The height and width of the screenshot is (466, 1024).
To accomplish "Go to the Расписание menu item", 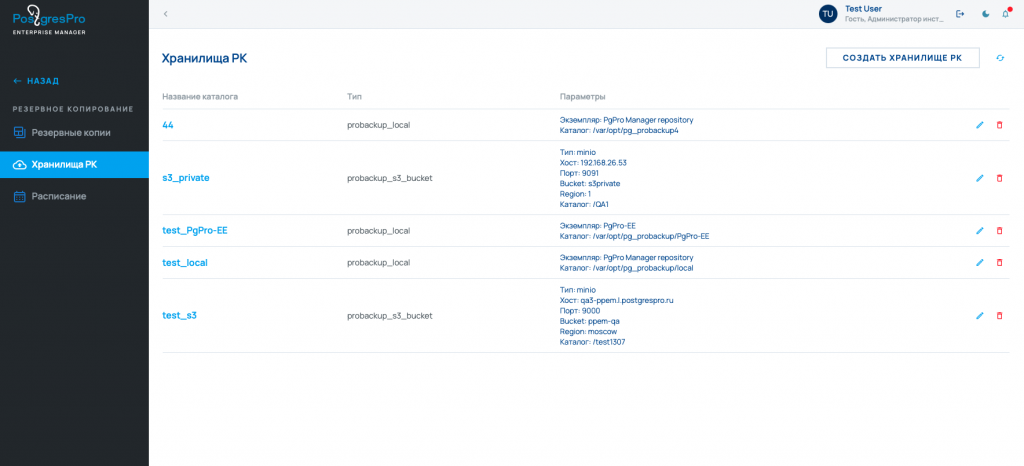I will pos(58,196).
